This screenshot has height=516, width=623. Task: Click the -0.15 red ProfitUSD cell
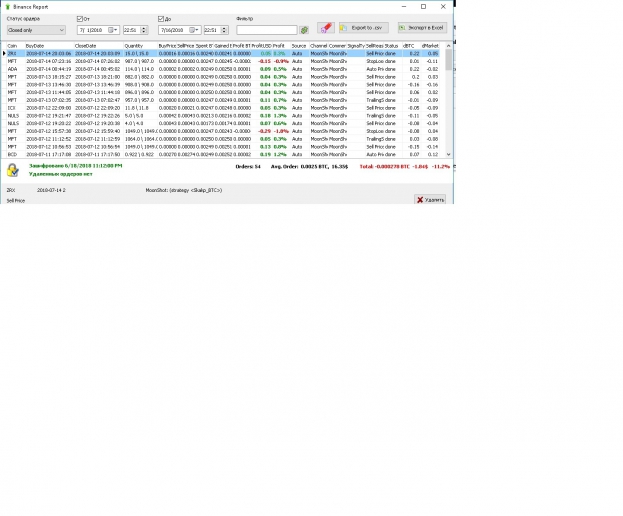264,61
